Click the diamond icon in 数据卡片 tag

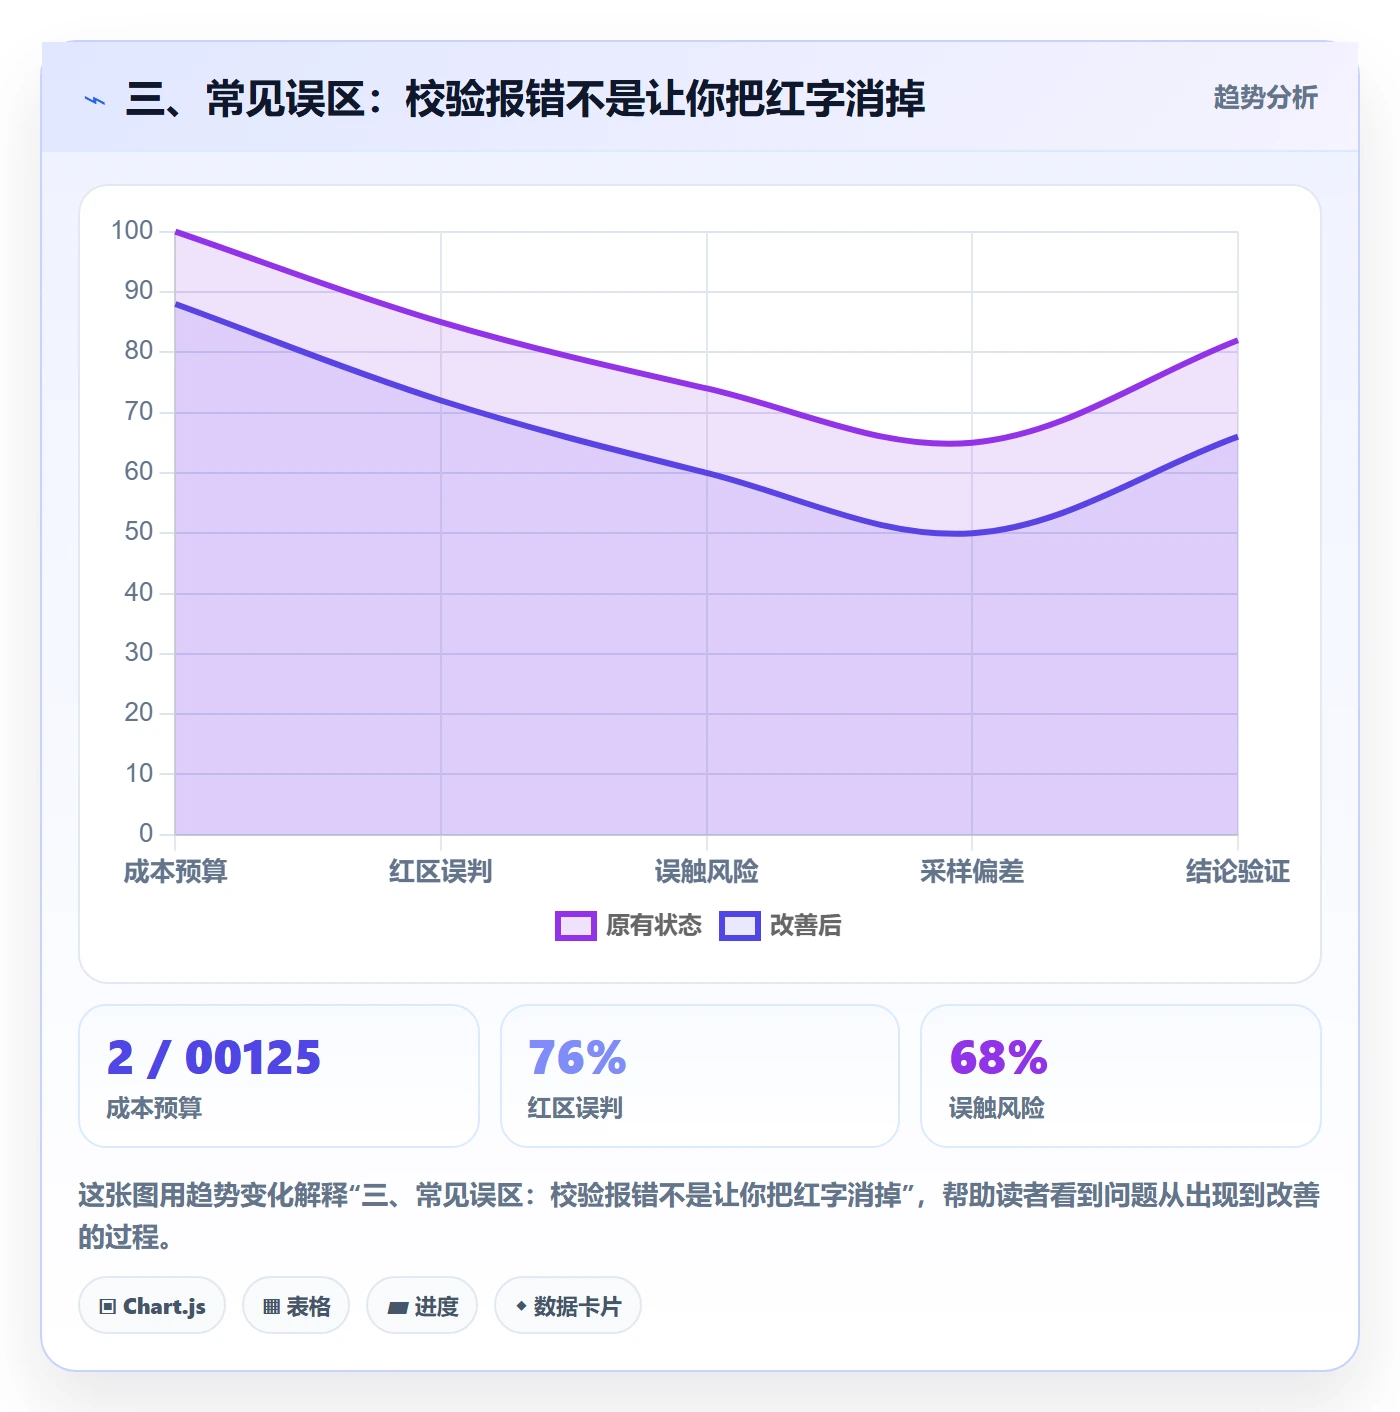(x=521, y=1306)
